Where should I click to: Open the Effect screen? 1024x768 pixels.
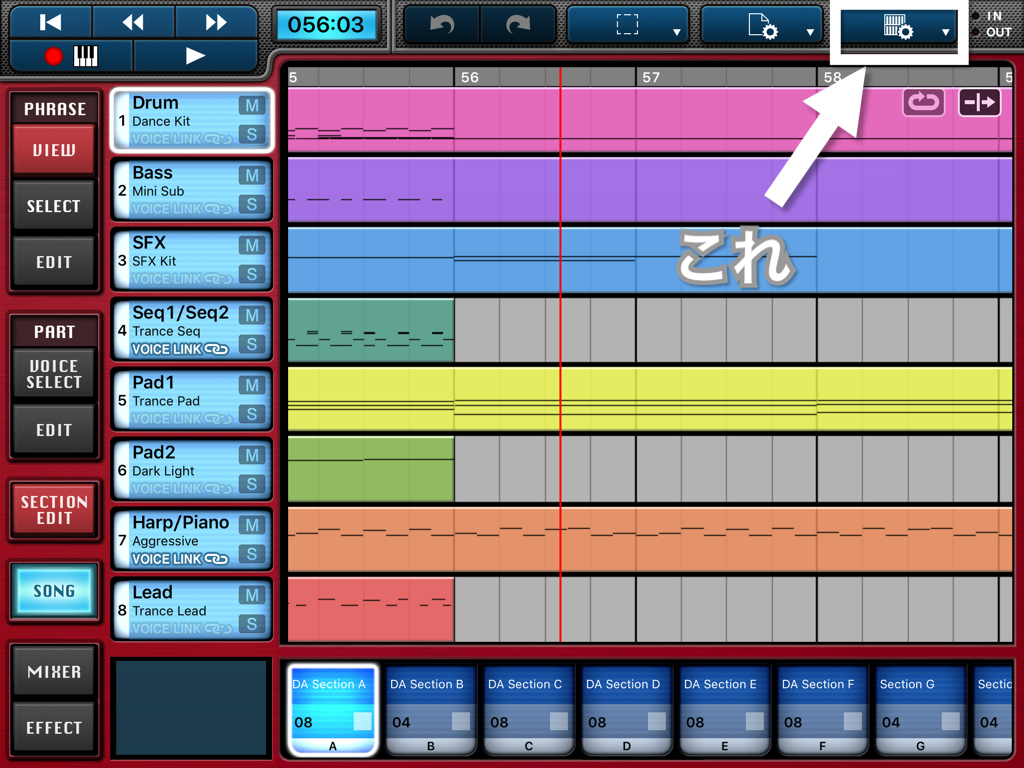point(54,728)
